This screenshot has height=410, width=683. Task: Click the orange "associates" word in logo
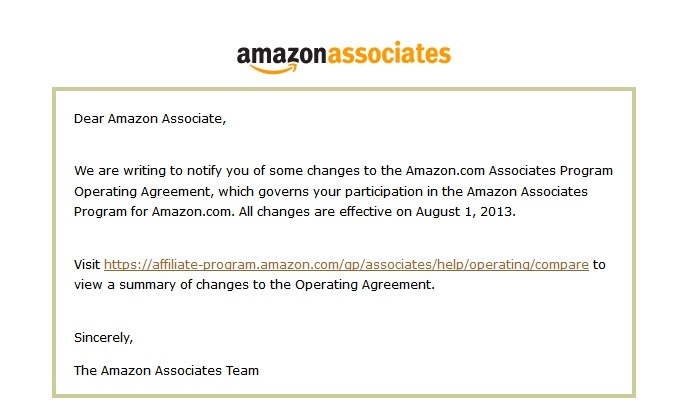(389, 54)
